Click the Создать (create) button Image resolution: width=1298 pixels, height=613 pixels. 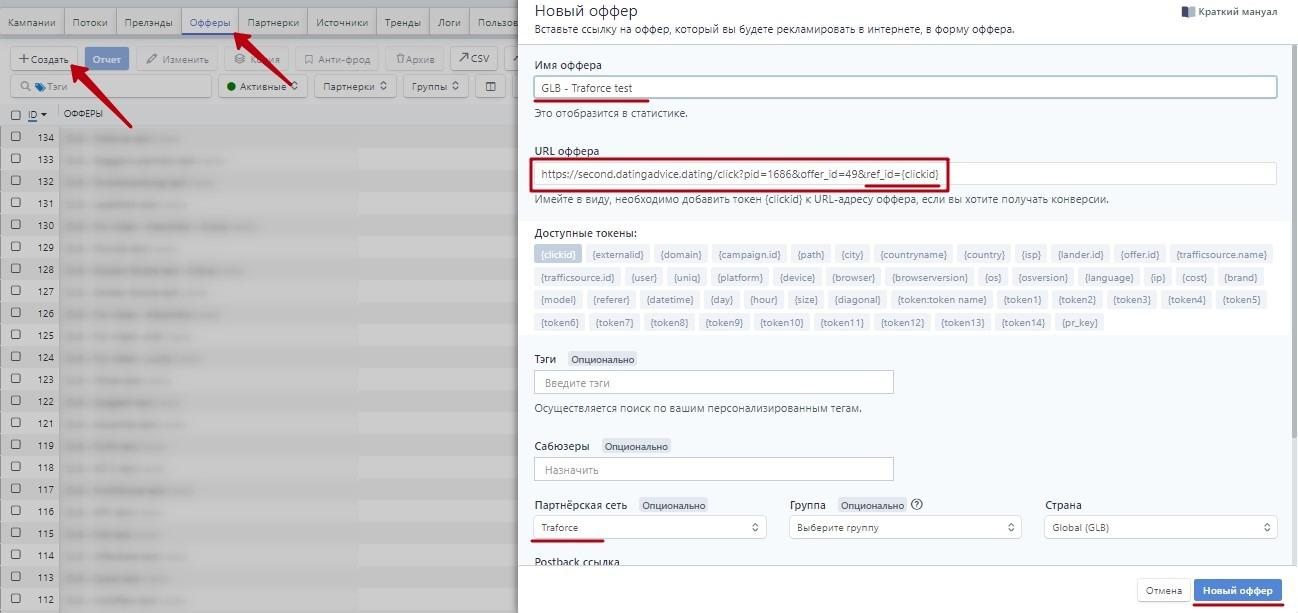[x=44, y=59]
